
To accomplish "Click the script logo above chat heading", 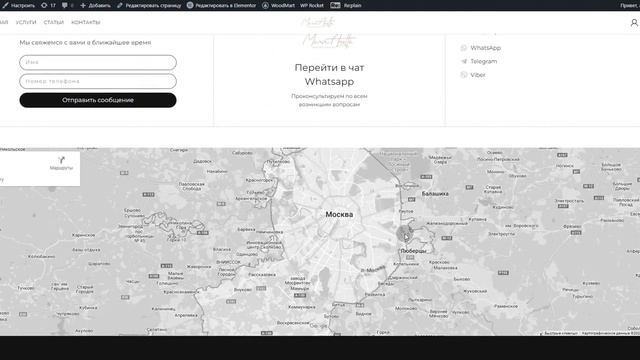I will pos(329,41).
